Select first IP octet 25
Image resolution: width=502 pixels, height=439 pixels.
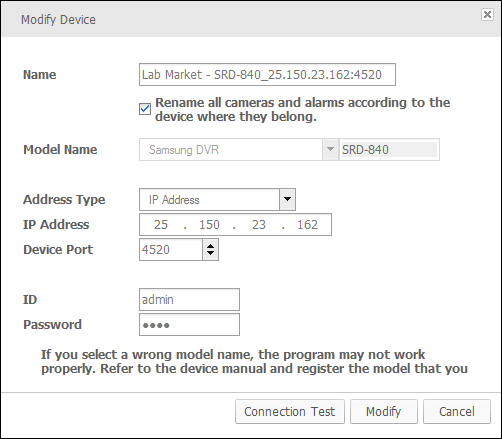(161, 225)
